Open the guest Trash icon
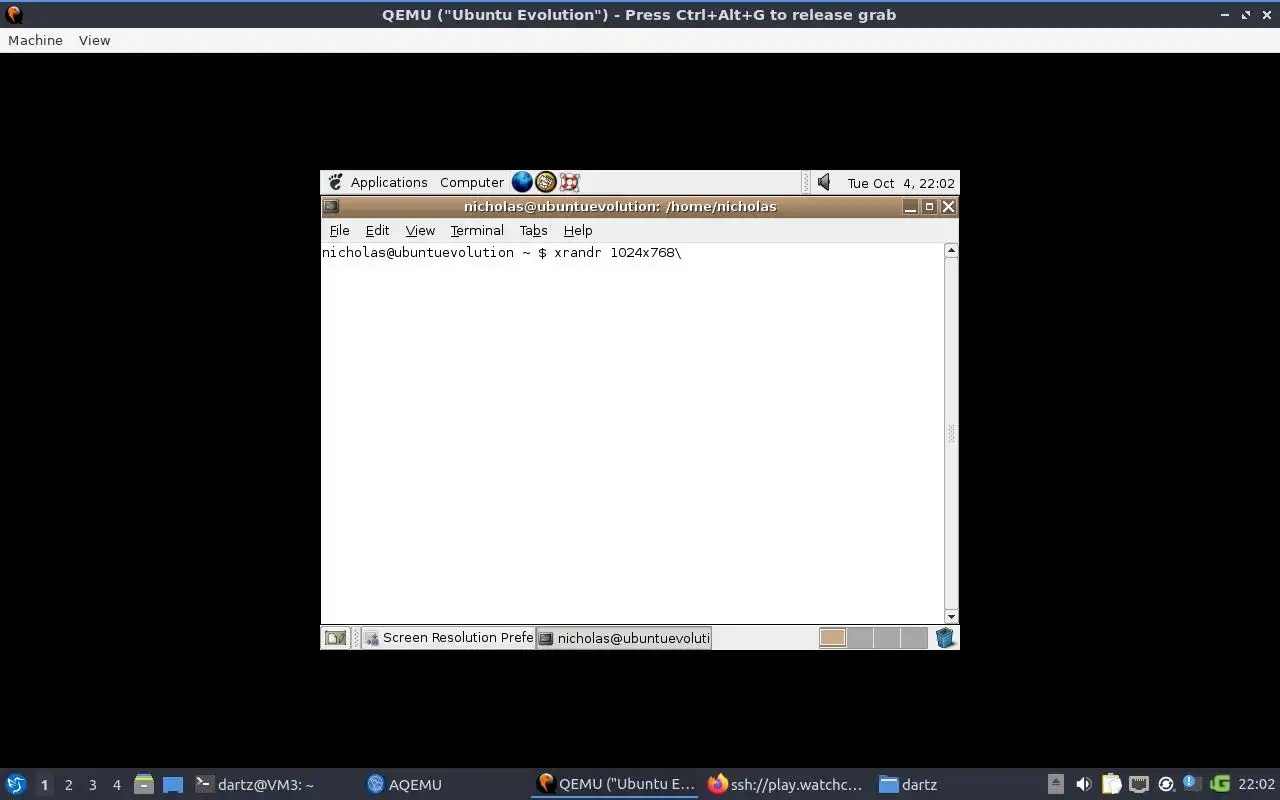The width and height of the screenshot is (1280, 800). pyautogui.click(x=945, y=638)
